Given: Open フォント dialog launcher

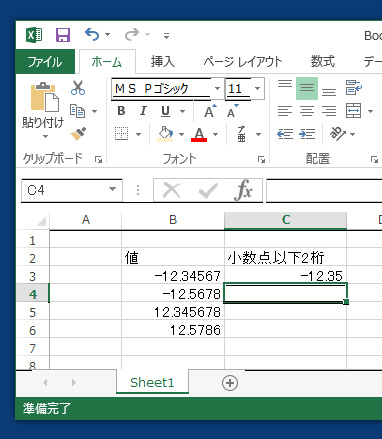Looking at the screenshot, I should point(261,160).
